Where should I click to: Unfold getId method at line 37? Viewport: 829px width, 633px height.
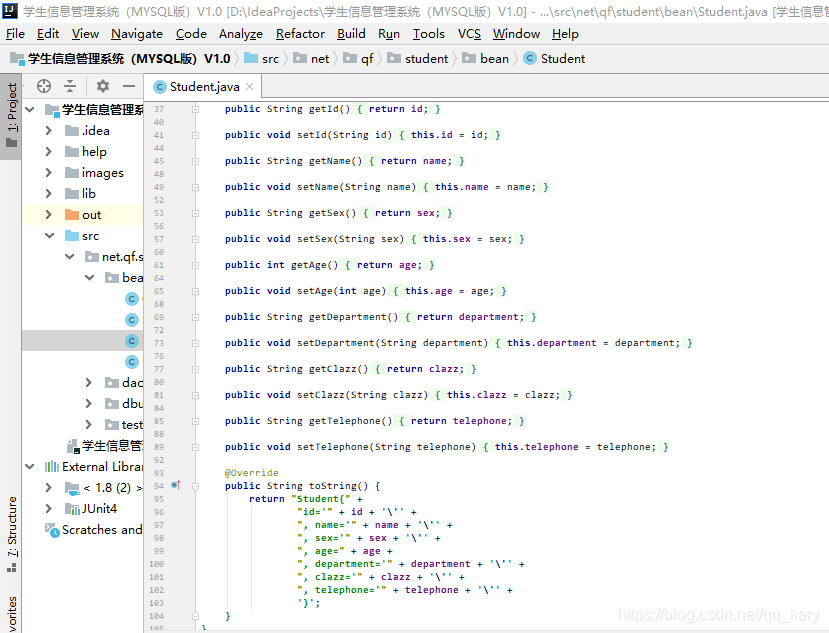click(x=196, y=109)
